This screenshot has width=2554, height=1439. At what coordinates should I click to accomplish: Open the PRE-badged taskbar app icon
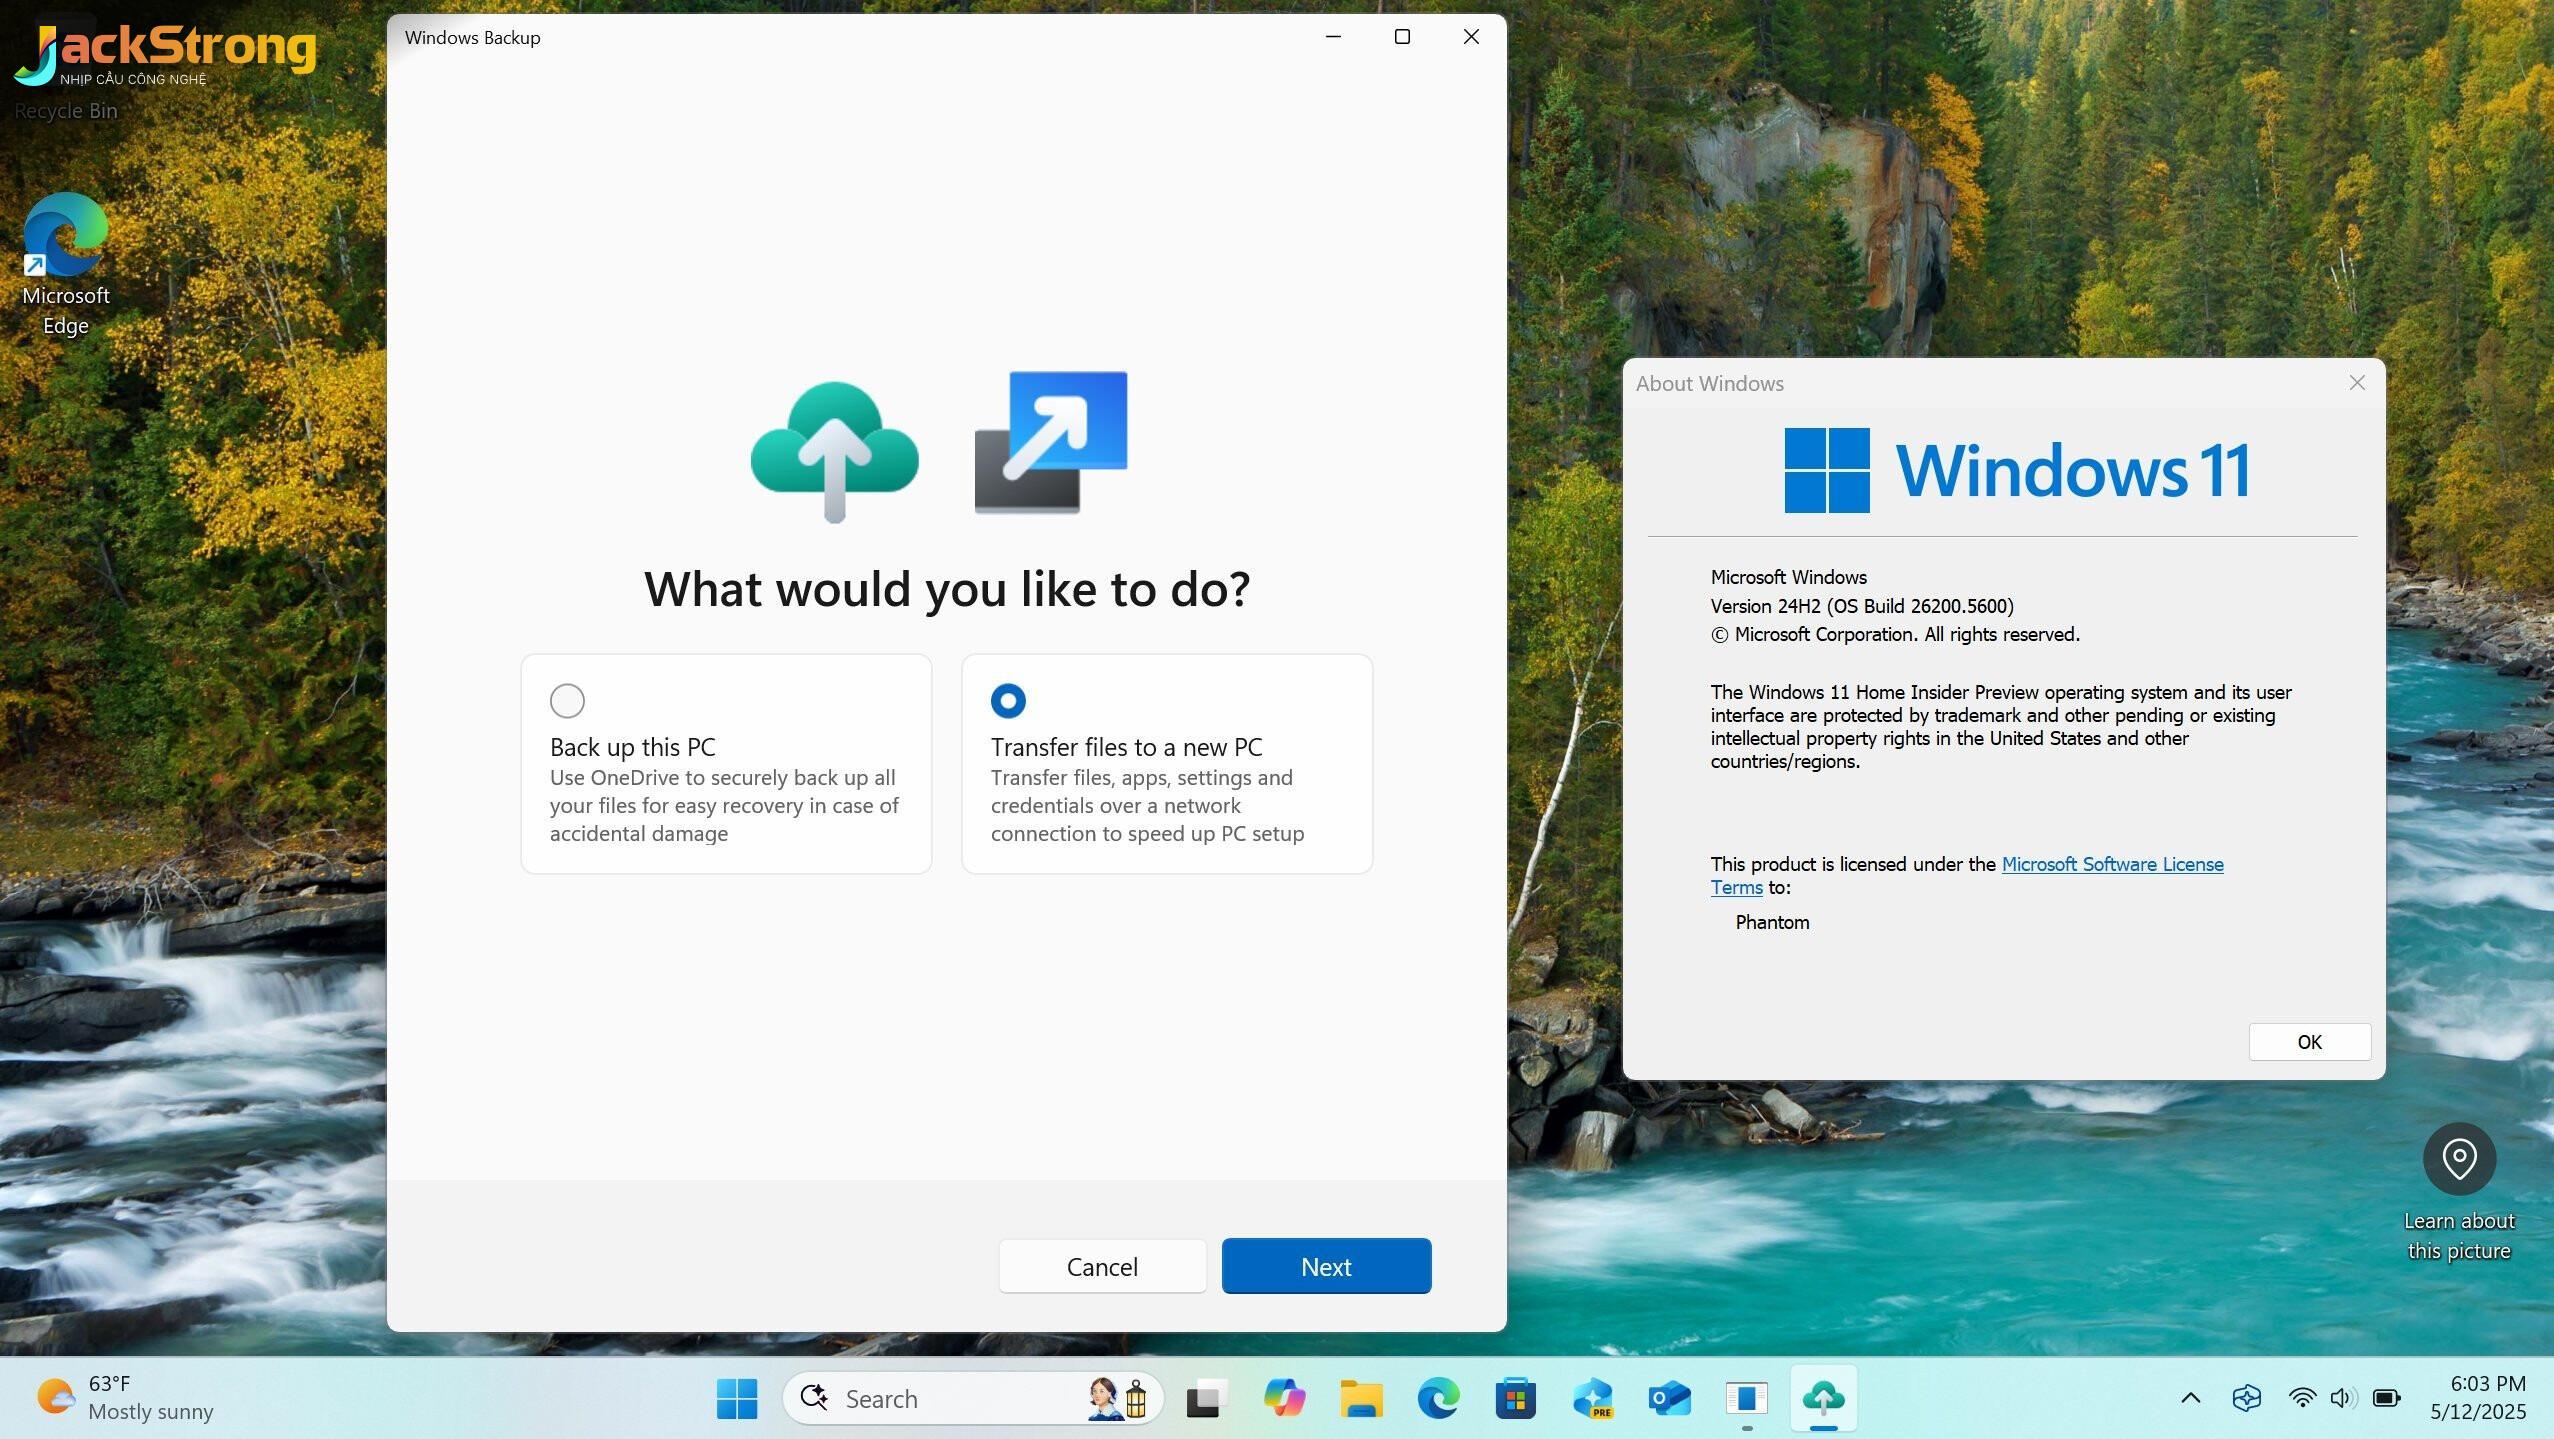(x=1592, y=1398)
